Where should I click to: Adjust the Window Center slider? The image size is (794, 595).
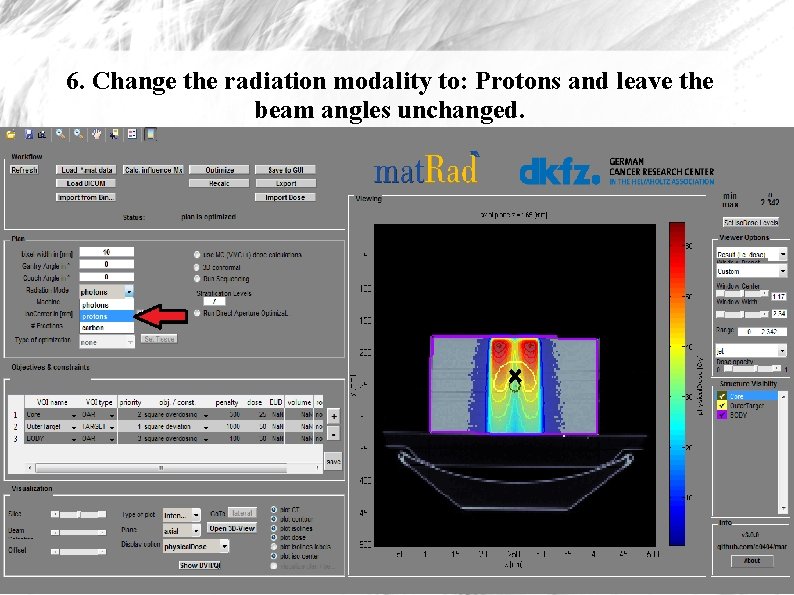coord(742,294)
